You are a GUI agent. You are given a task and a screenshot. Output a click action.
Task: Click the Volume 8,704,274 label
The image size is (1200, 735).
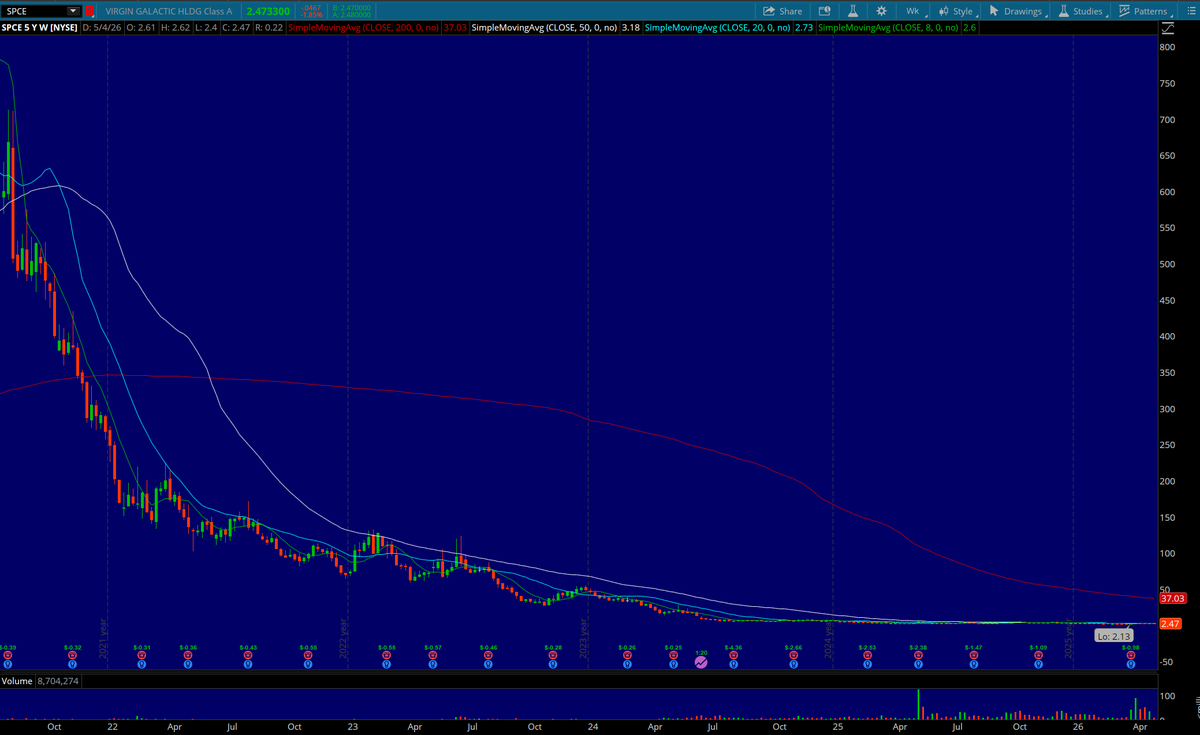point(38,682)
